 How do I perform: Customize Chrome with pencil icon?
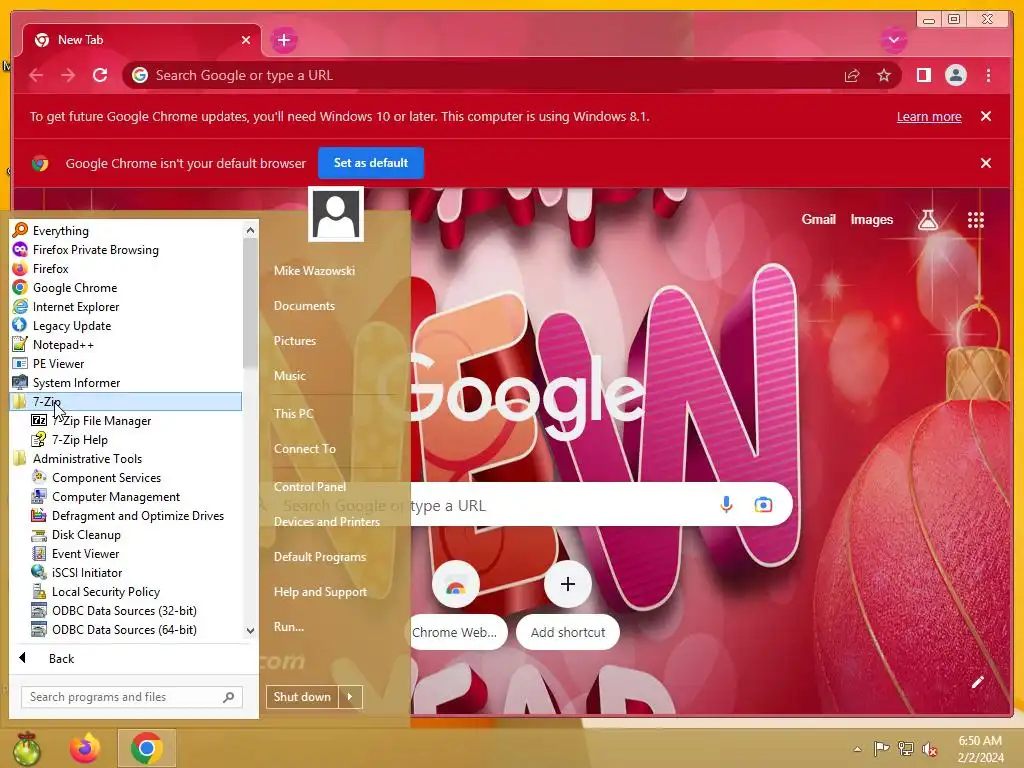(977, 682)
